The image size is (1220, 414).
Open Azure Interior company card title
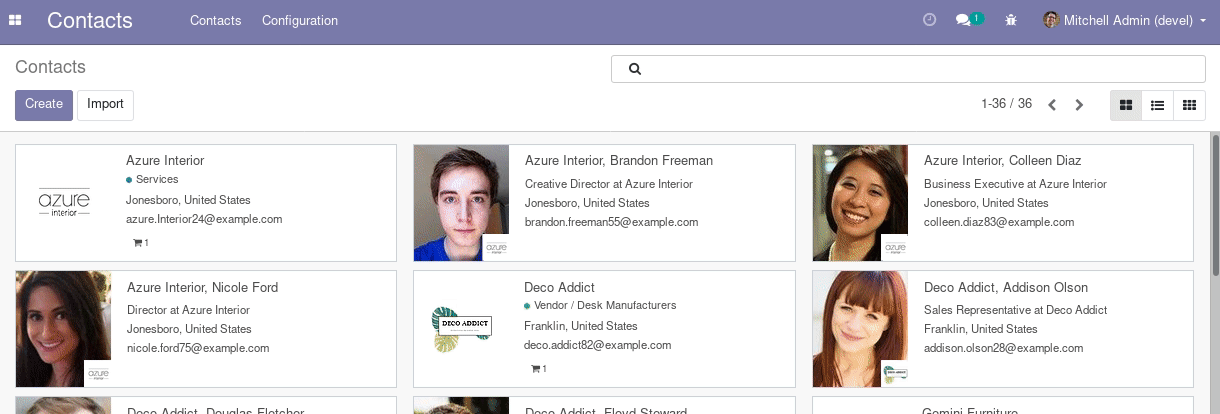pos(165,160)
